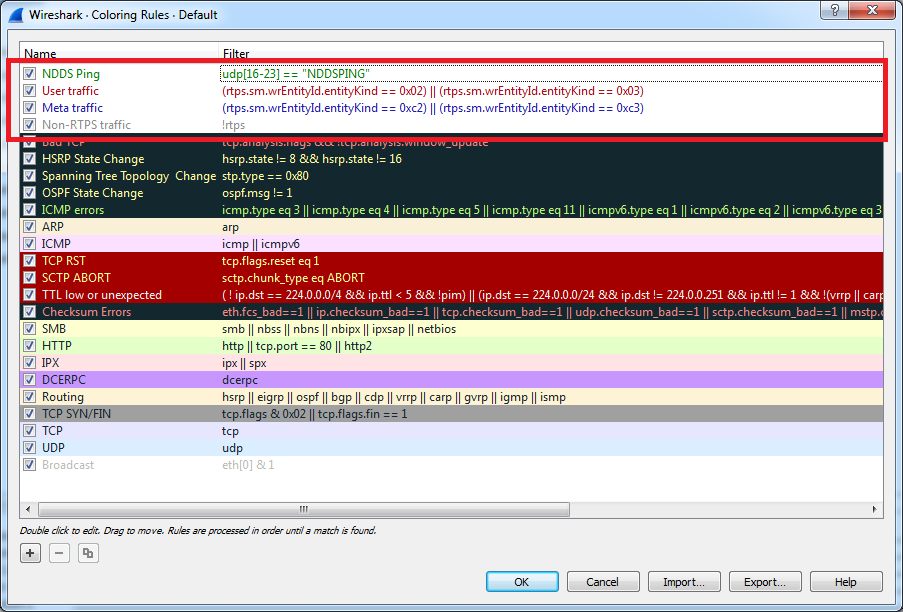Image resolution: width=903 pixels, height=612 pixels.
Task: Disable the TCP SYN/FIN checkbox
Action: pyautogui.click(x=29, y=414)
